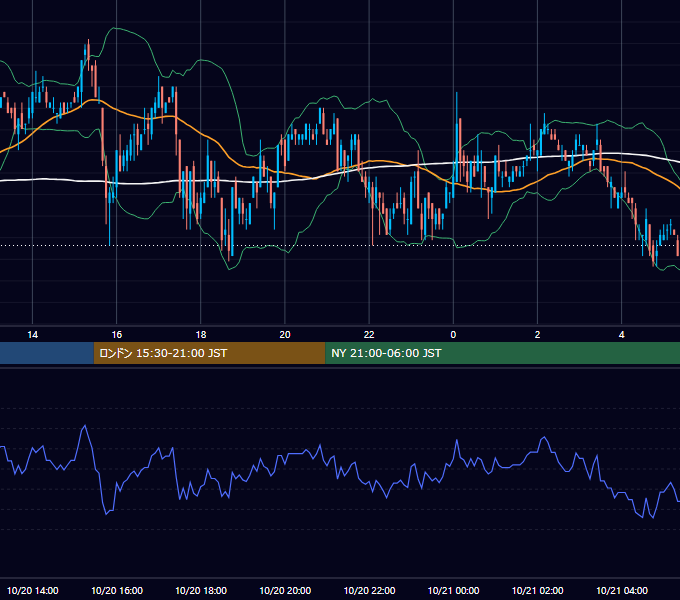Click the 20 hour label on price chart axis
This screenshot has height=600, width=680.
click(285, 335)
